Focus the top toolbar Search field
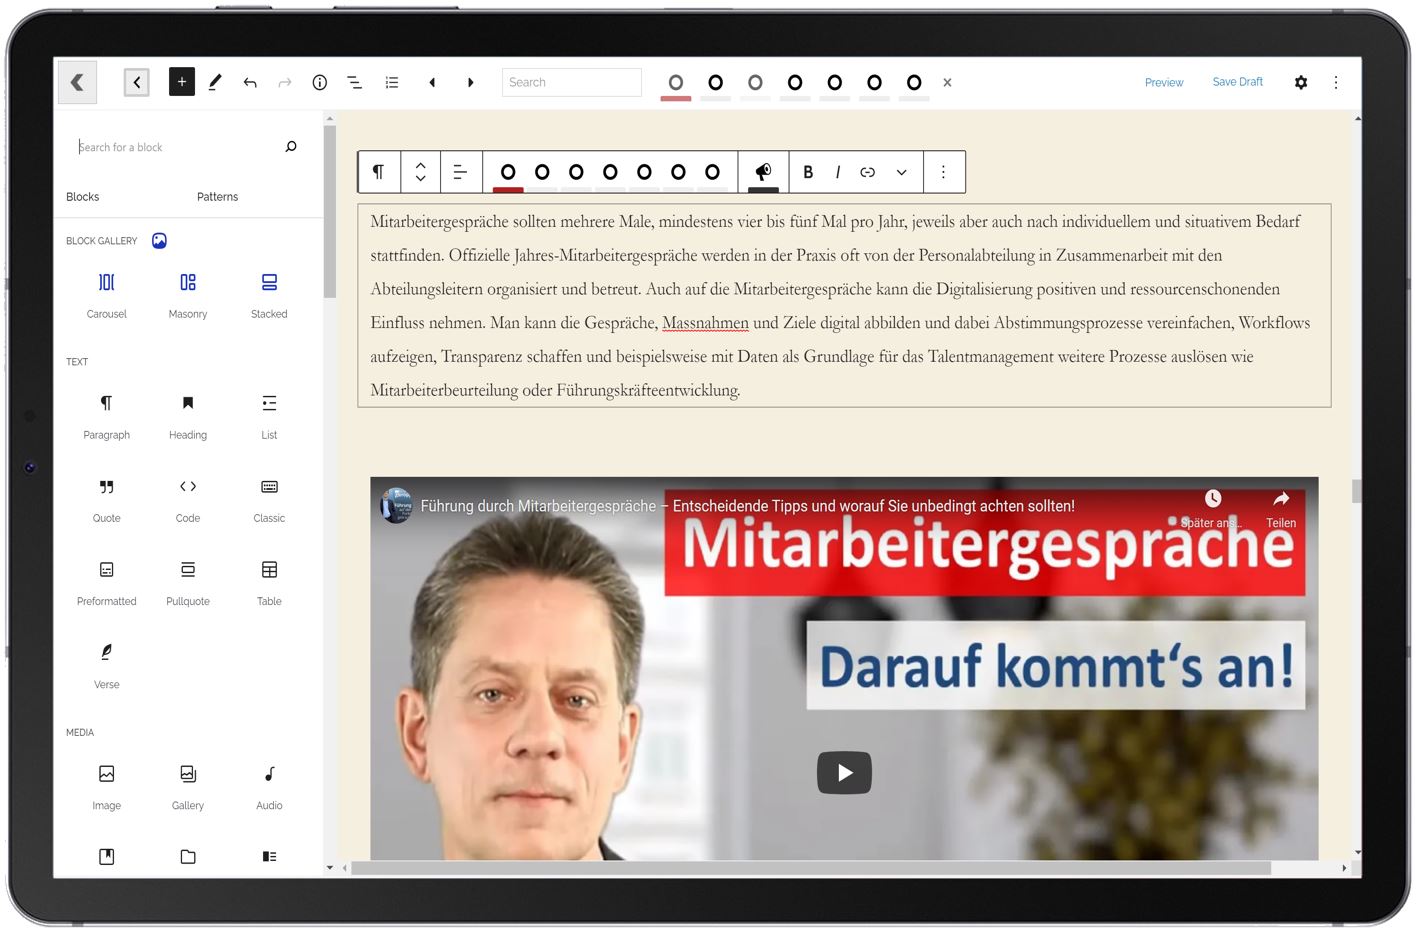This screenshot has width=1416, height=932. (x=572, y=82)
